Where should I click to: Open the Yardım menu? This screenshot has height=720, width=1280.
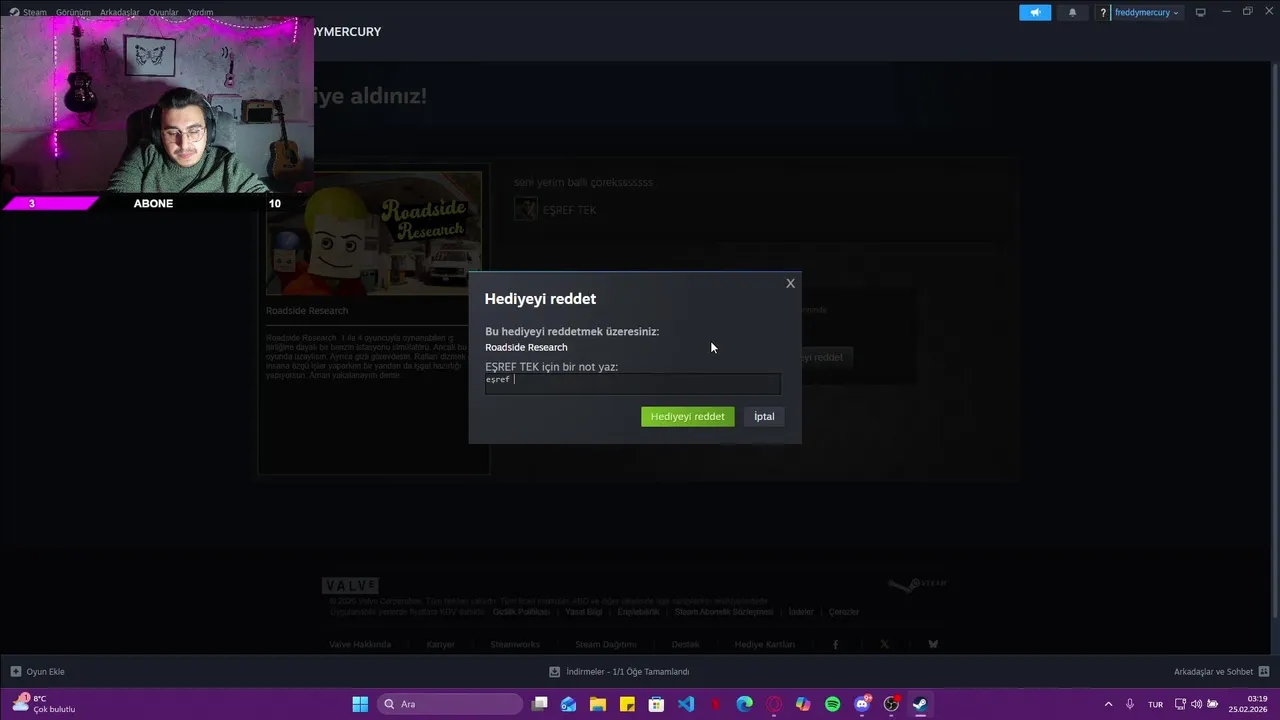200,12
